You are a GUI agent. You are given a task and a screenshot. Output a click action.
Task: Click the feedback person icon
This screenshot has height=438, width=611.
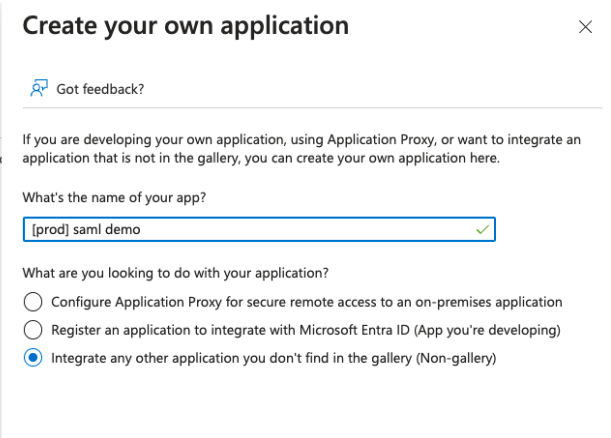(x=37, y=89)
